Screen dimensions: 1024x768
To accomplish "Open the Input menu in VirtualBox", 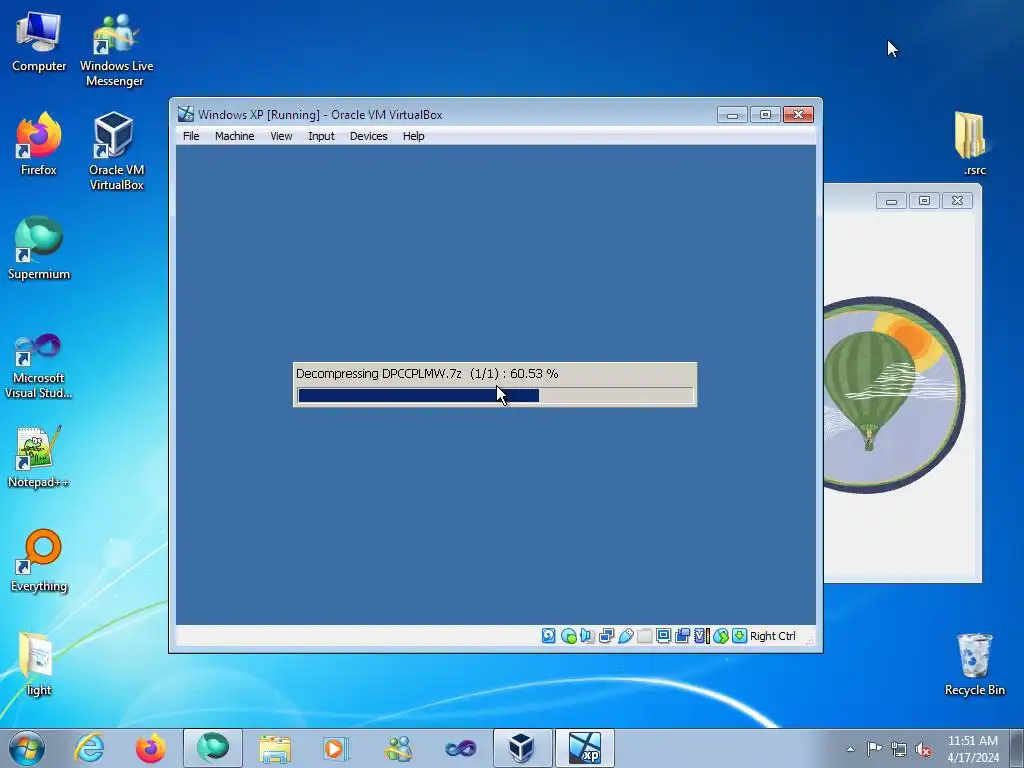I will (321, 136).
